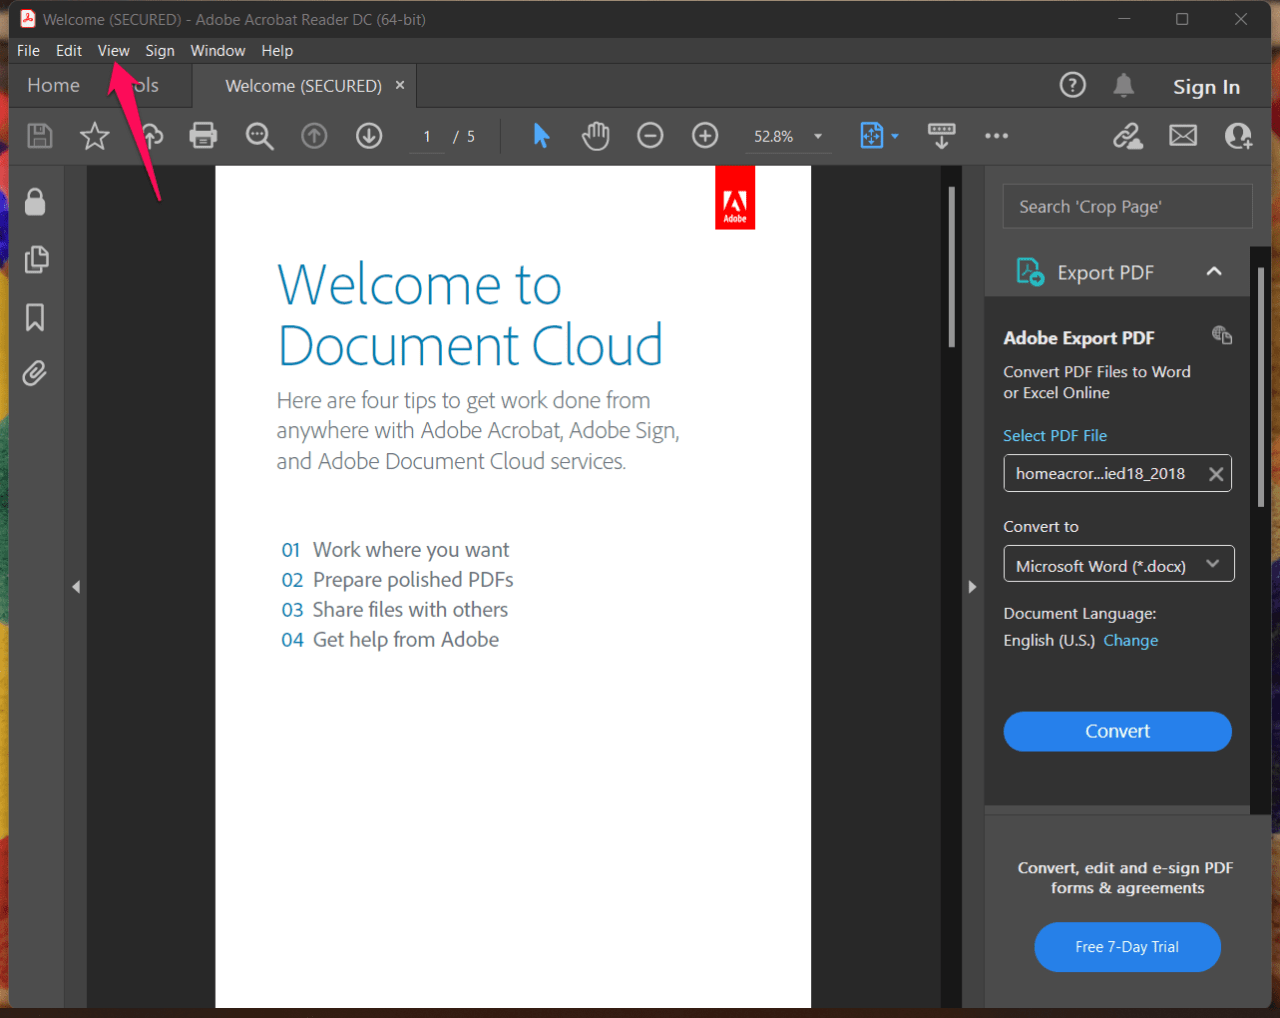Open the zoom percentage dropdown
This screenshot has width=1280, height=1018.
pos(817,135)
